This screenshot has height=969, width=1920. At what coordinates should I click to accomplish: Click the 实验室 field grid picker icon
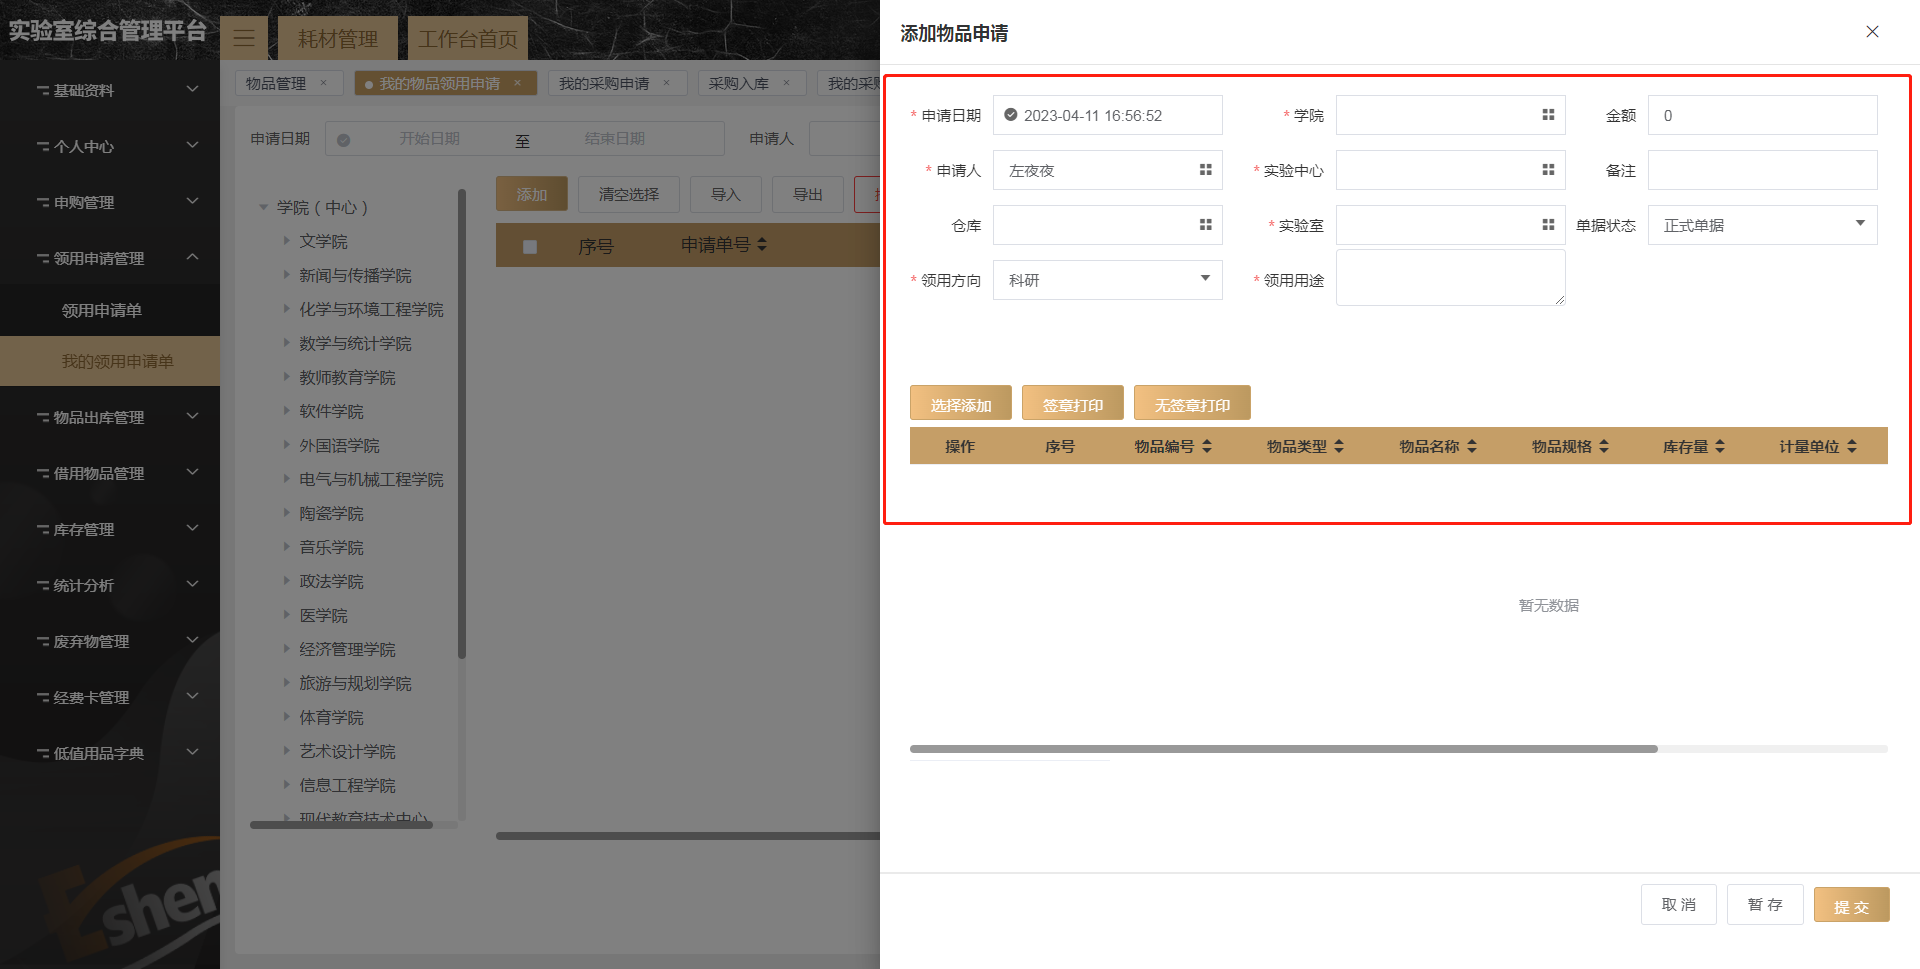click(1548, 225)
